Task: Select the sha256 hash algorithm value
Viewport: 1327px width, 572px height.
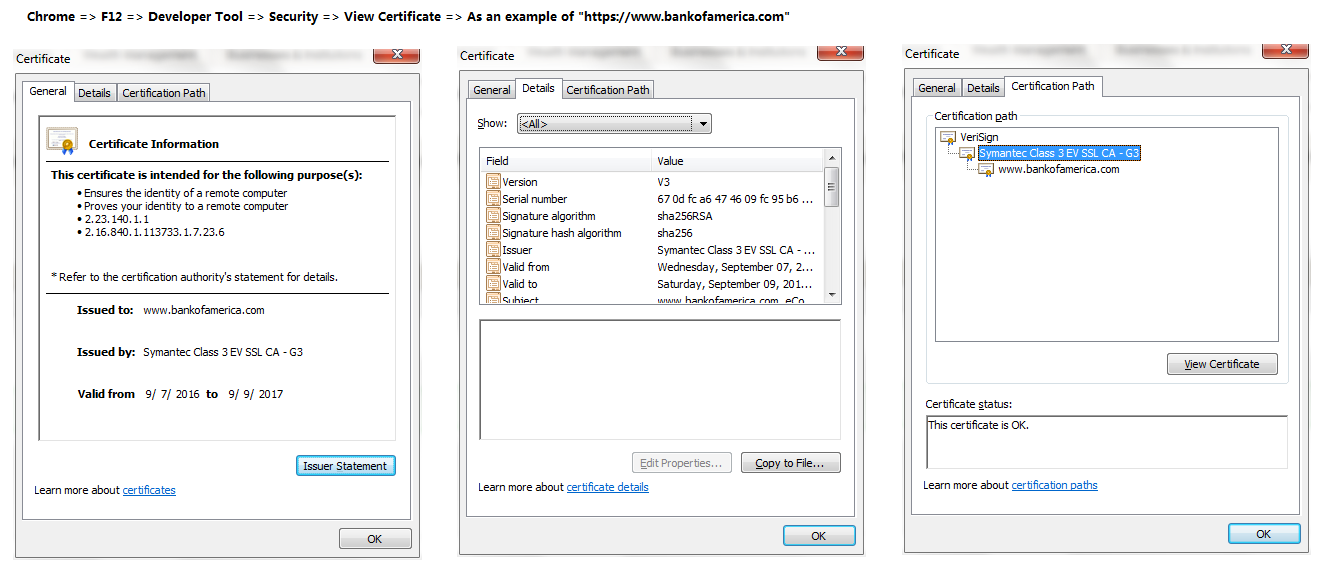Action: pyautogui.click(x=675, y=233)
